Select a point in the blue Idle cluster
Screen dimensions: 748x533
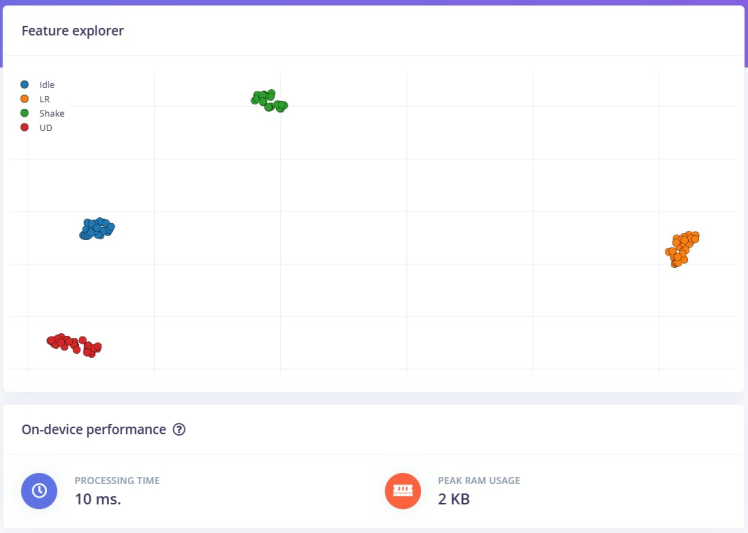[97, 229]
